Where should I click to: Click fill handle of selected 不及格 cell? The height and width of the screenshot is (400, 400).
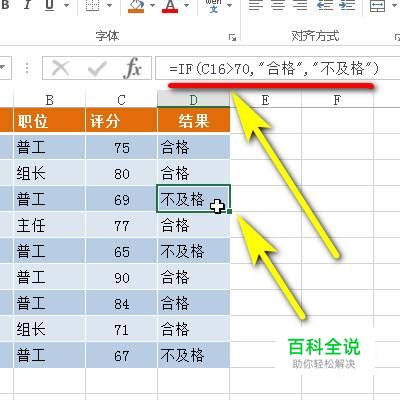click(229, 211)
